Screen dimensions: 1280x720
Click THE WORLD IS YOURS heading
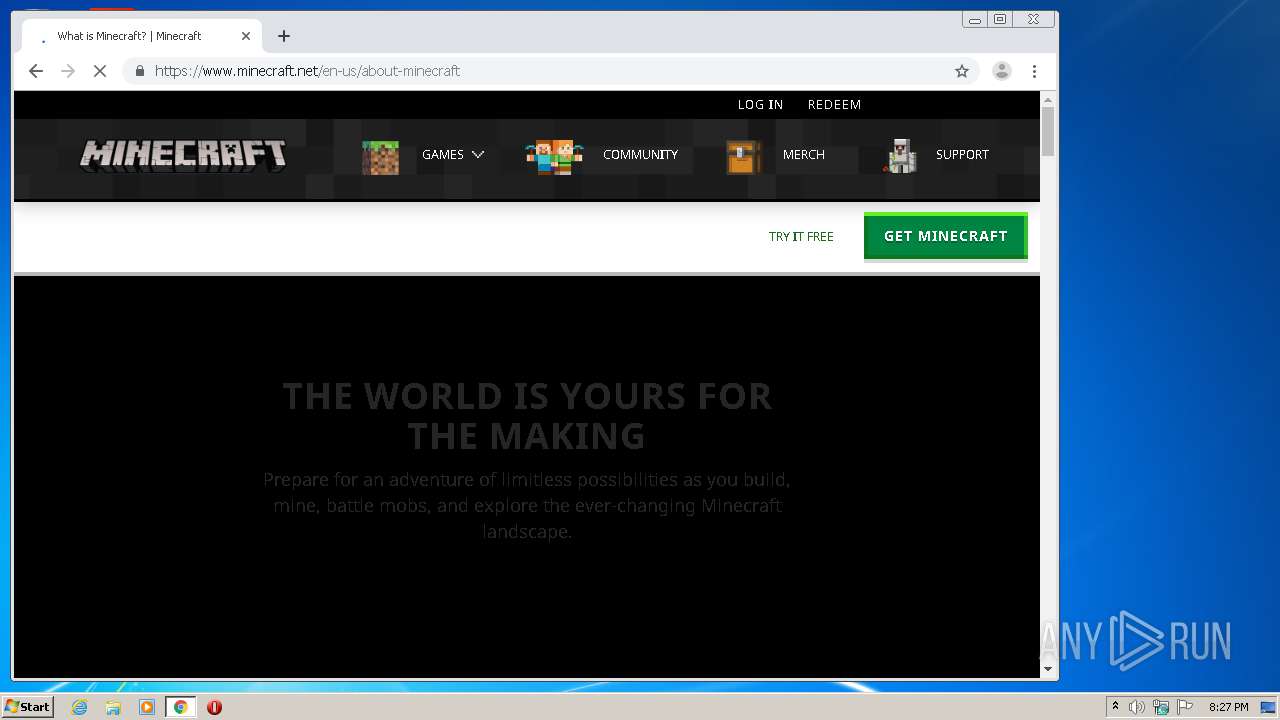tap(527, 416)
